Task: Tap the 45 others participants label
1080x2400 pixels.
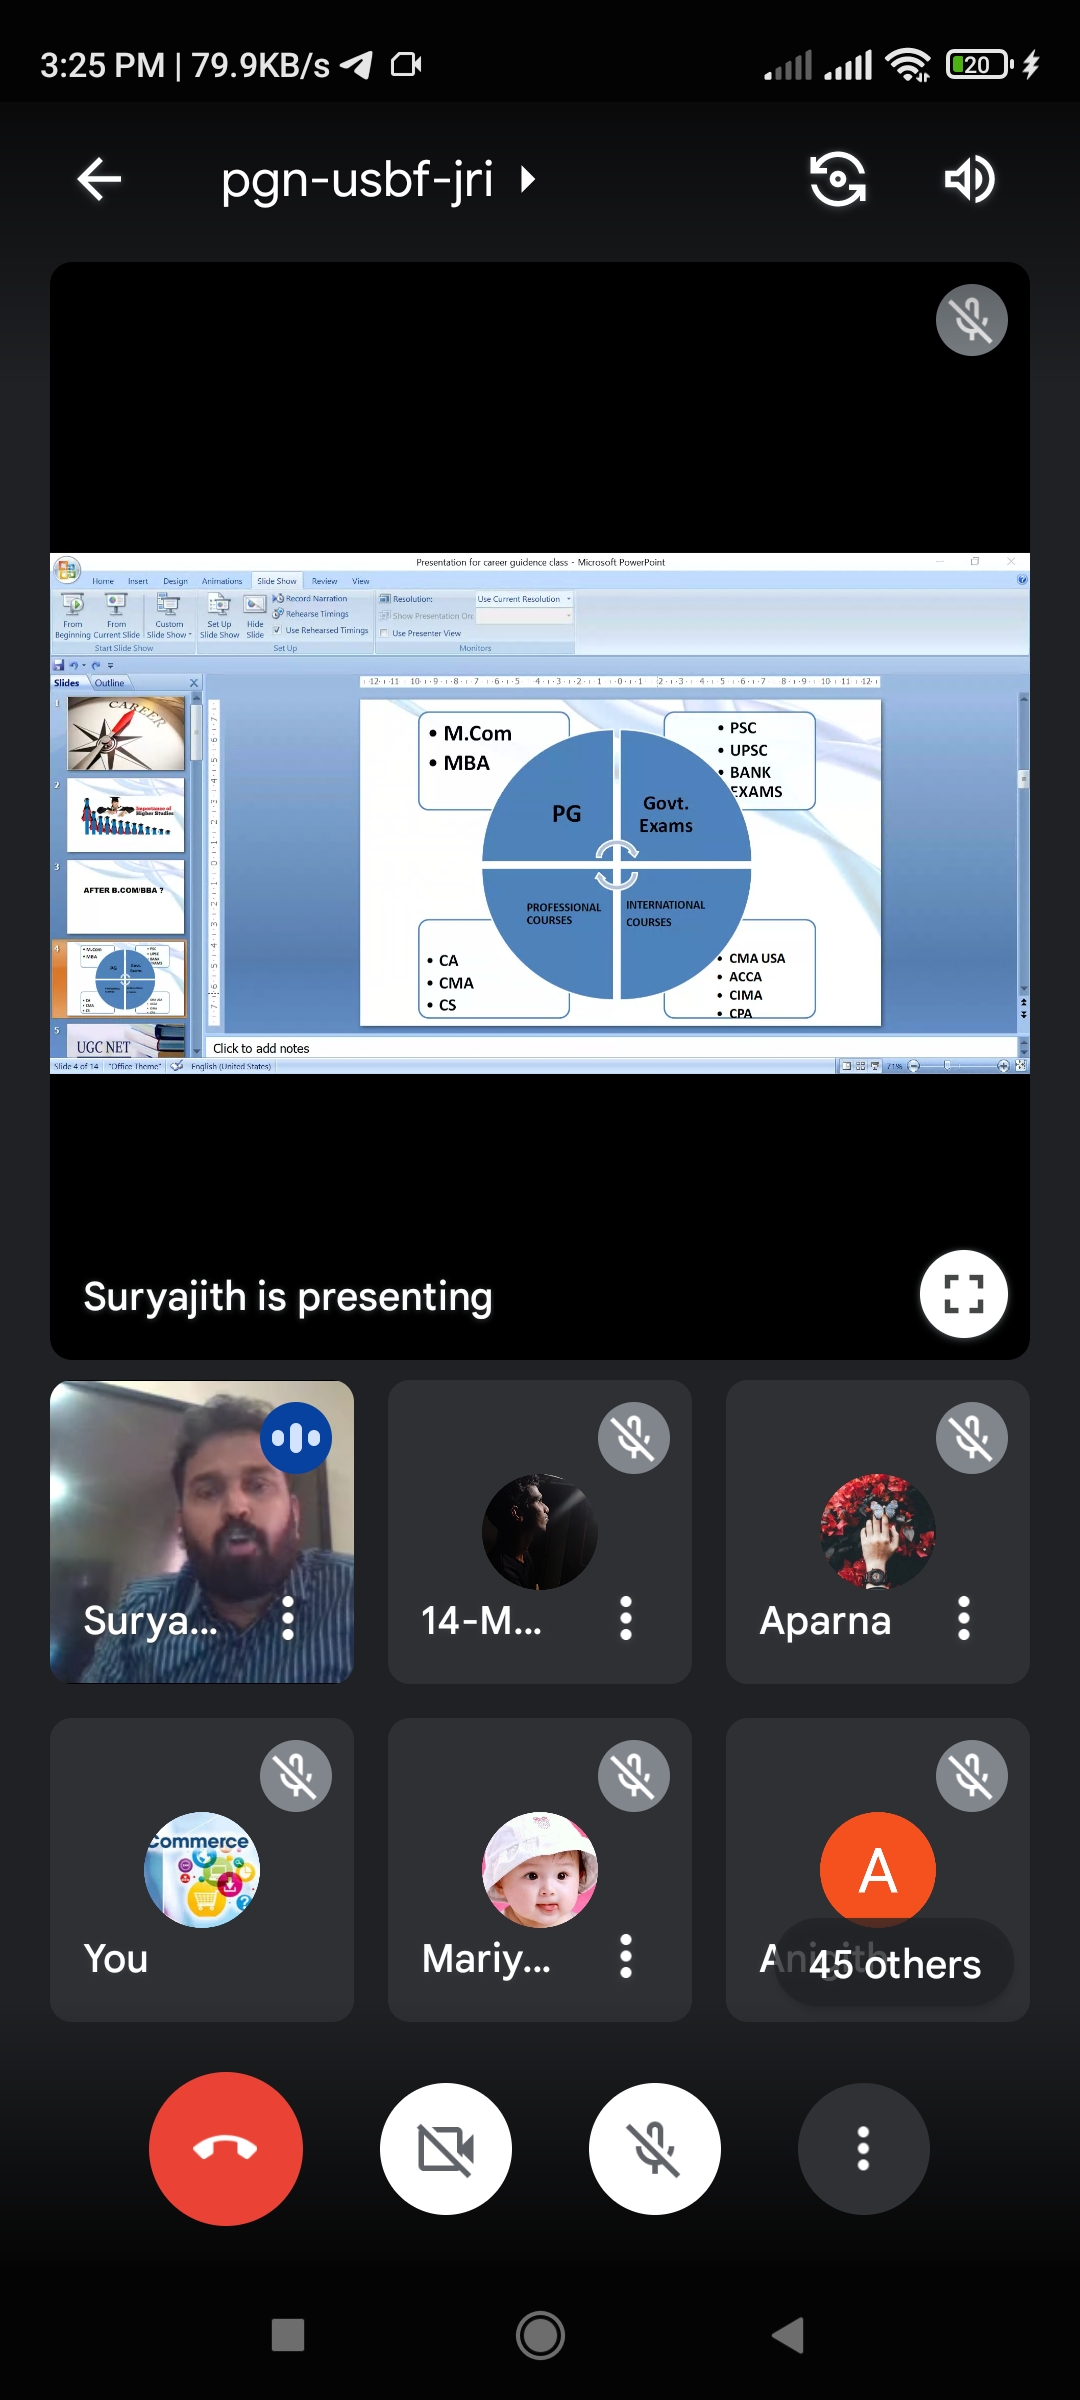Action: [x=895, y=1964]
